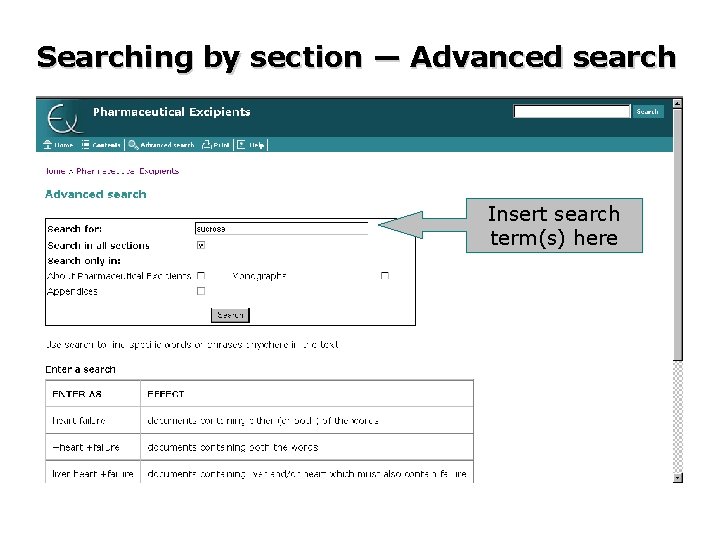Viewport: 720px width, 540px height.
Task: Enable the About Pharmaceutical Excipients checkbox
Action: coord(201,276)
